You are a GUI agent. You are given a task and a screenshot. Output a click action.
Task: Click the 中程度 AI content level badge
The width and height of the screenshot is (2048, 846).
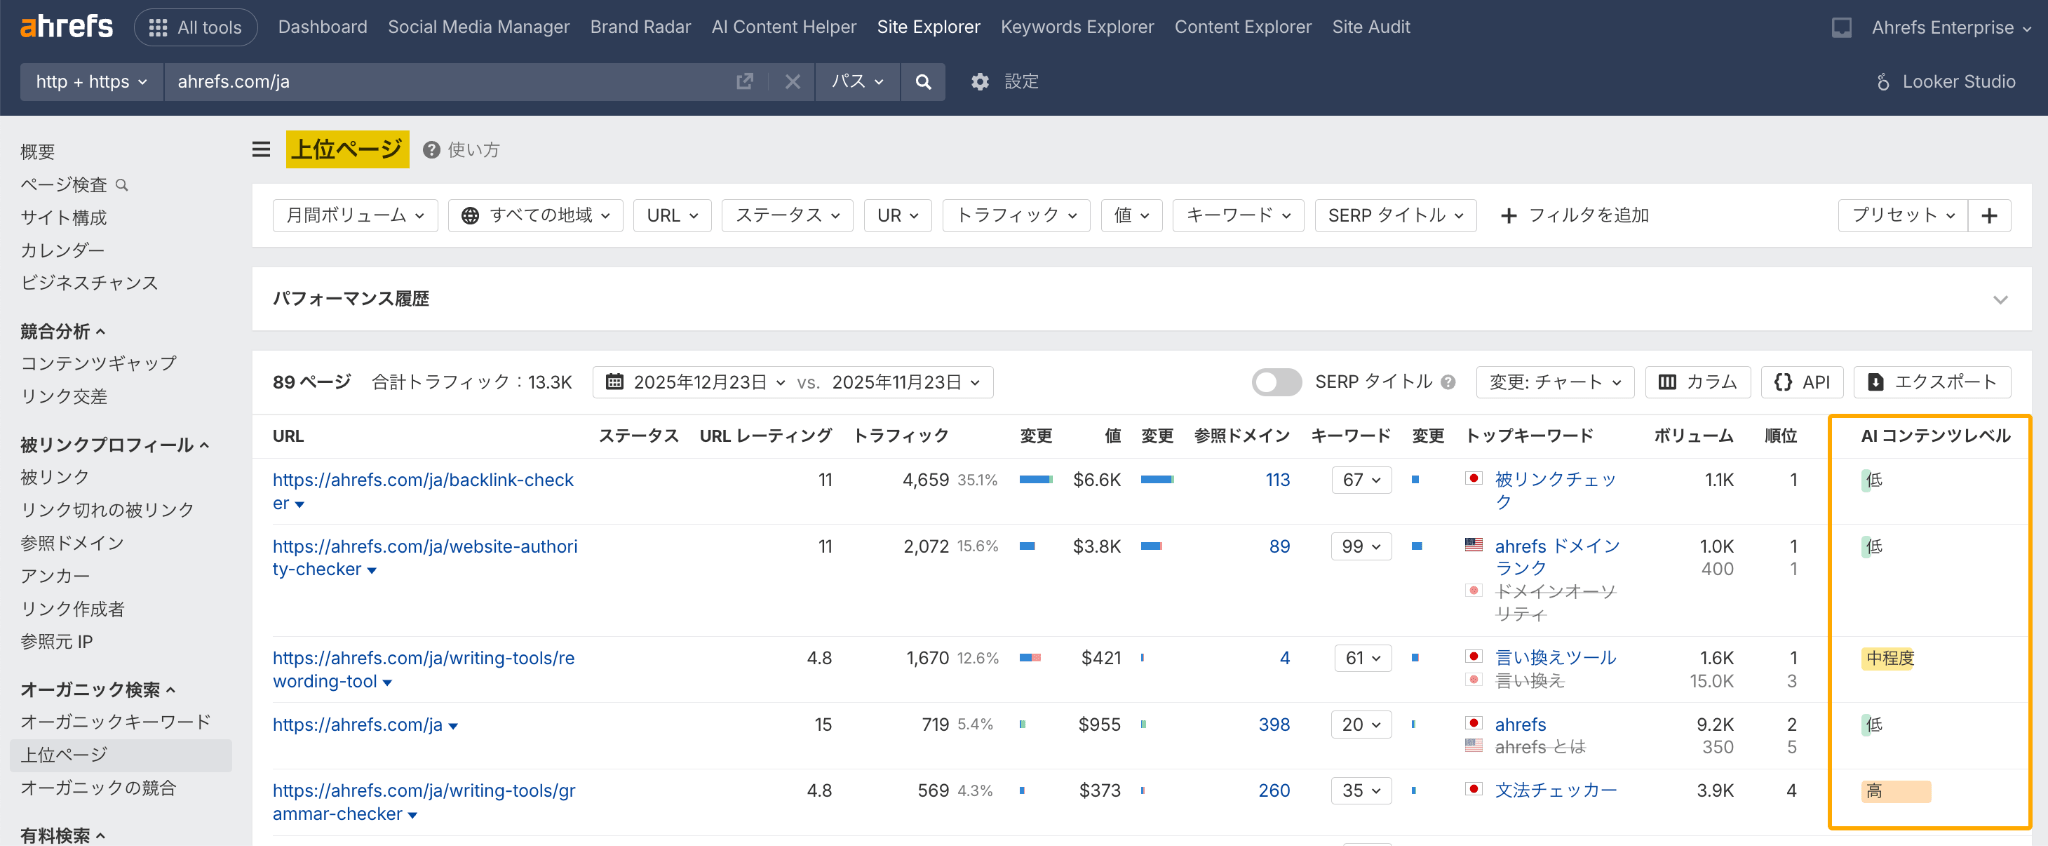click(x=1889, y=658)
